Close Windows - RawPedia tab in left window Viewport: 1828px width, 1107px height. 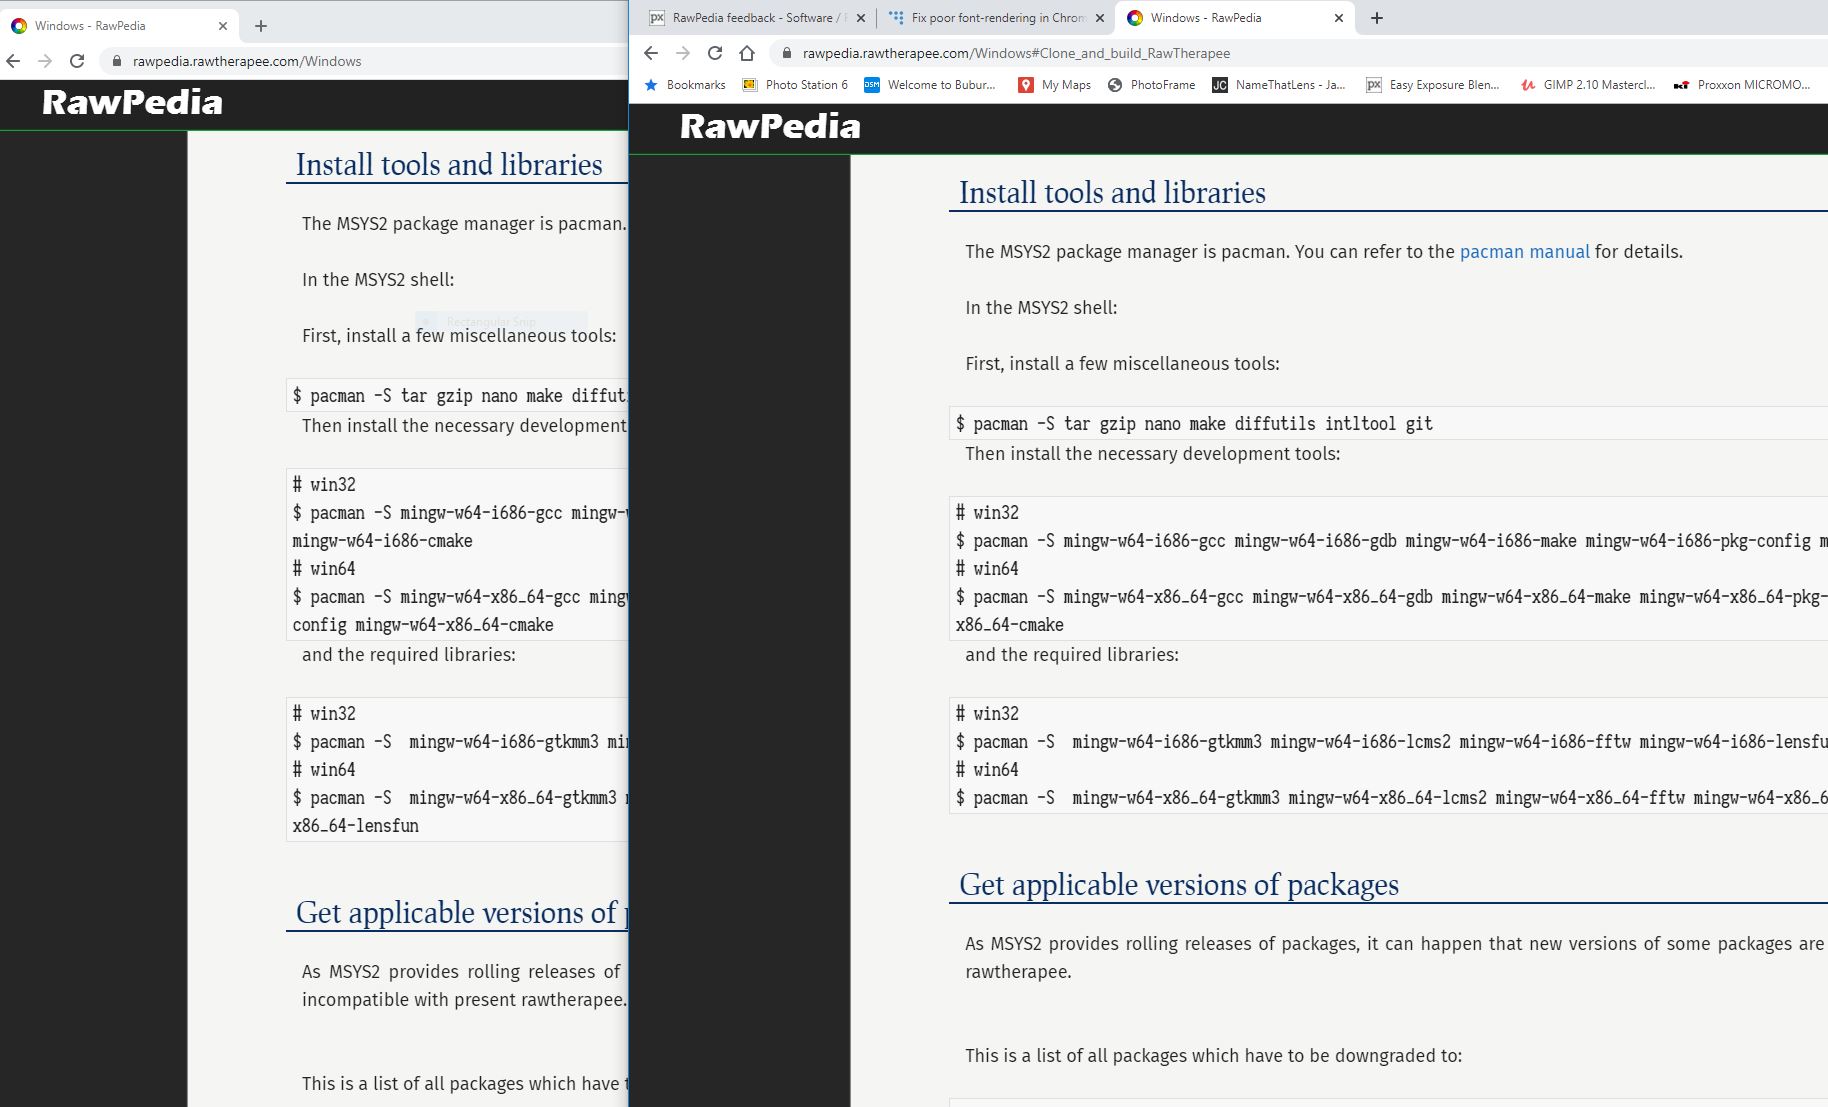pos(222,26)
